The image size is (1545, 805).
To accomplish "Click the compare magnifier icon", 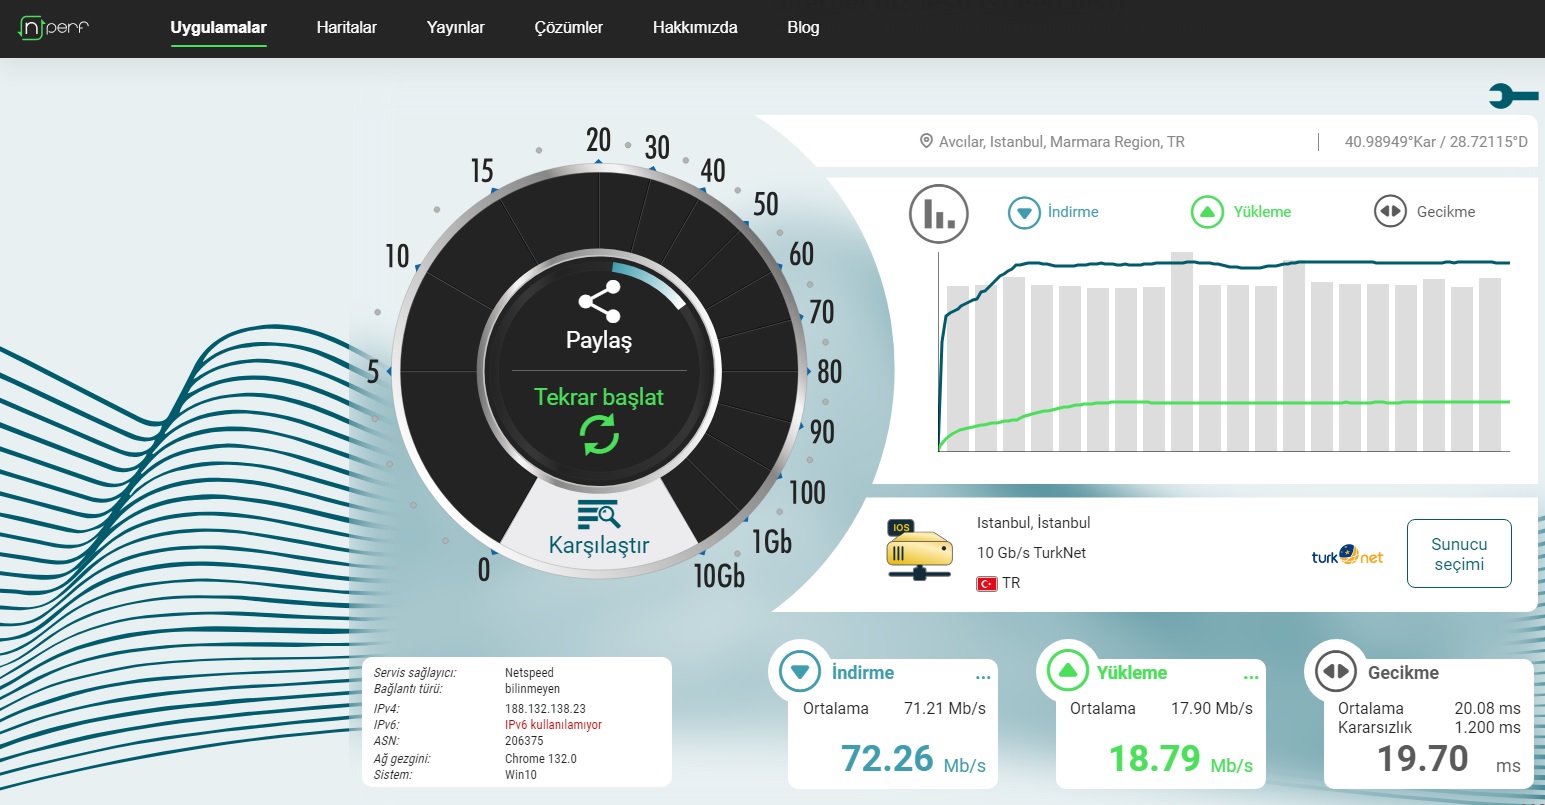I will click(x=599, y=515).
